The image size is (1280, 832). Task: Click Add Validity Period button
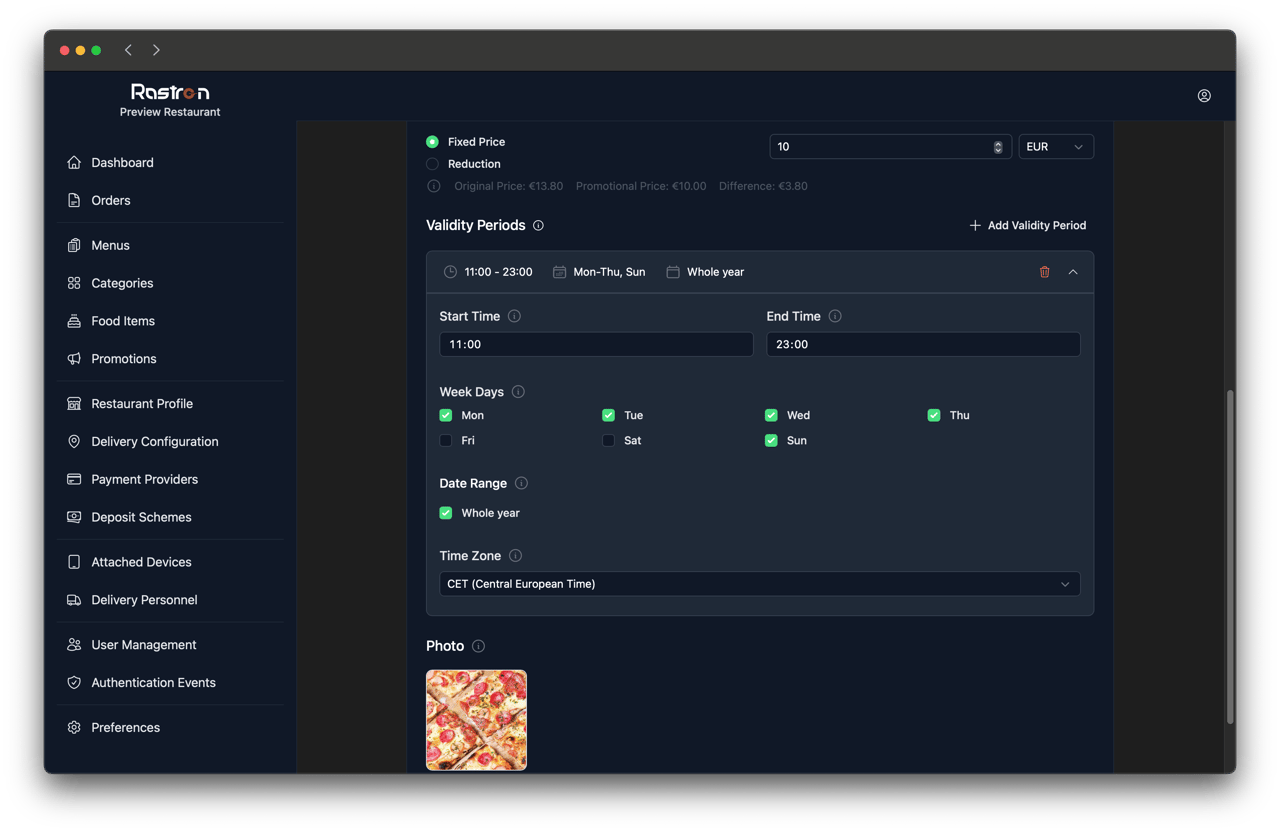coord(1027,226)
